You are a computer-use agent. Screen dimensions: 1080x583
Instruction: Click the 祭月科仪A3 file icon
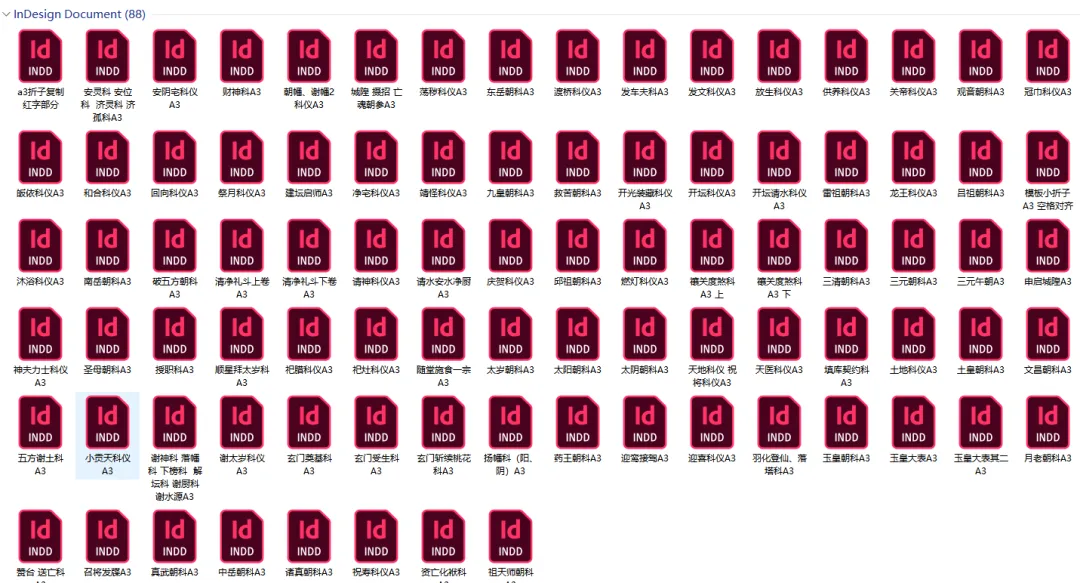[242, 157]
